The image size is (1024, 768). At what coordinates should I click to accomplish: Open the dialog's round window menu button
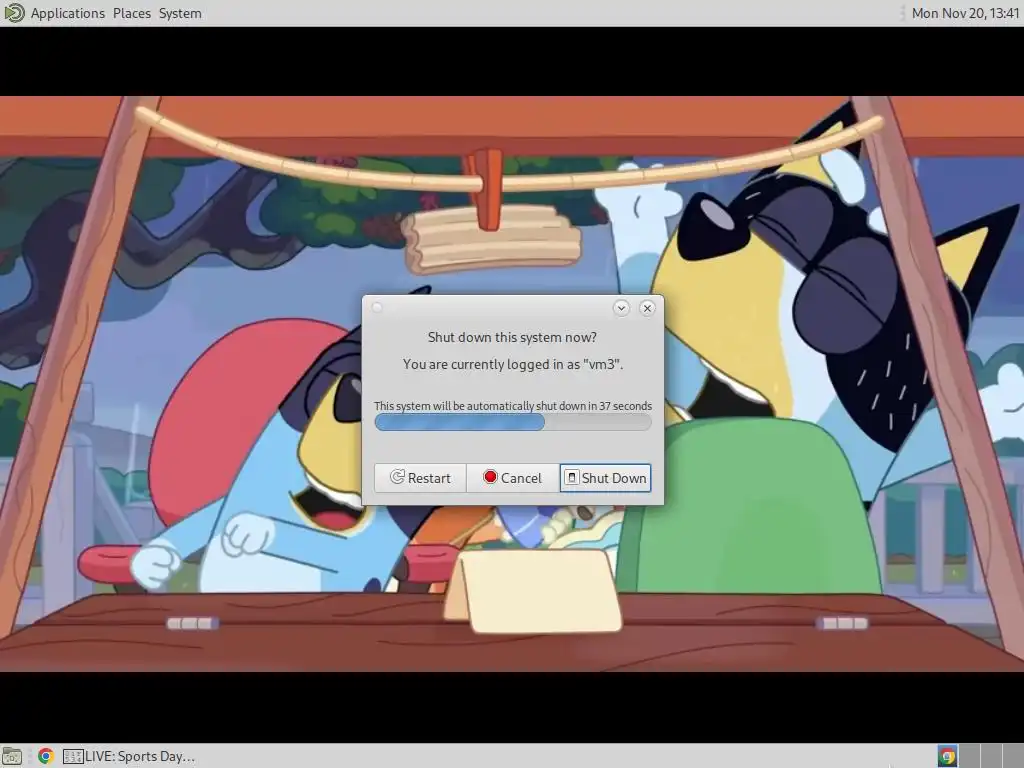(x=377, y=308)
